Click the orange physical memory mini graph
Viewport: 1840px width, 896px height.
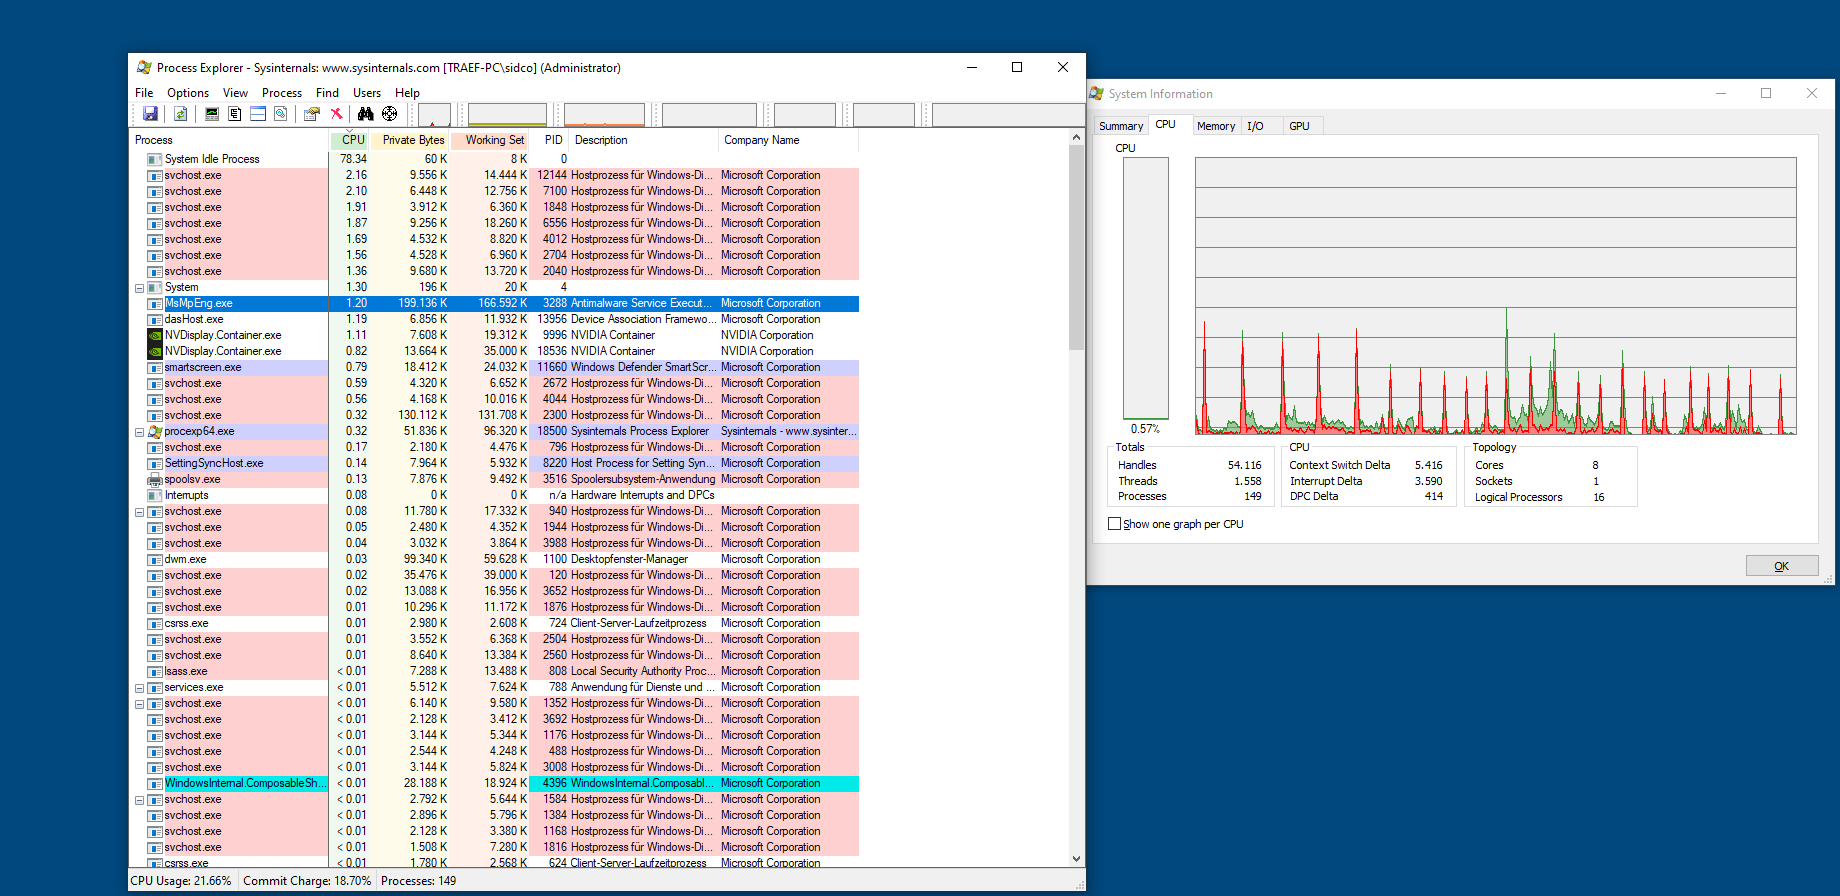coord(604,114)
